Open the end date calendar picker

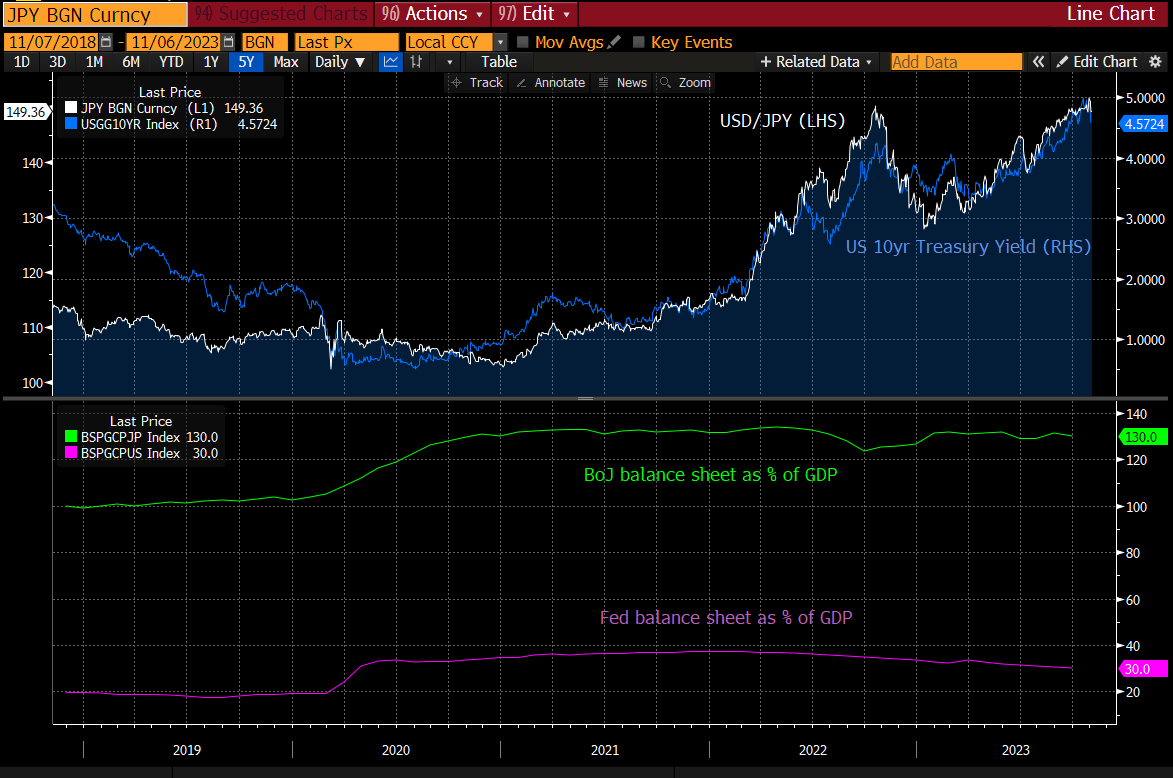click(x=228, y=42)
